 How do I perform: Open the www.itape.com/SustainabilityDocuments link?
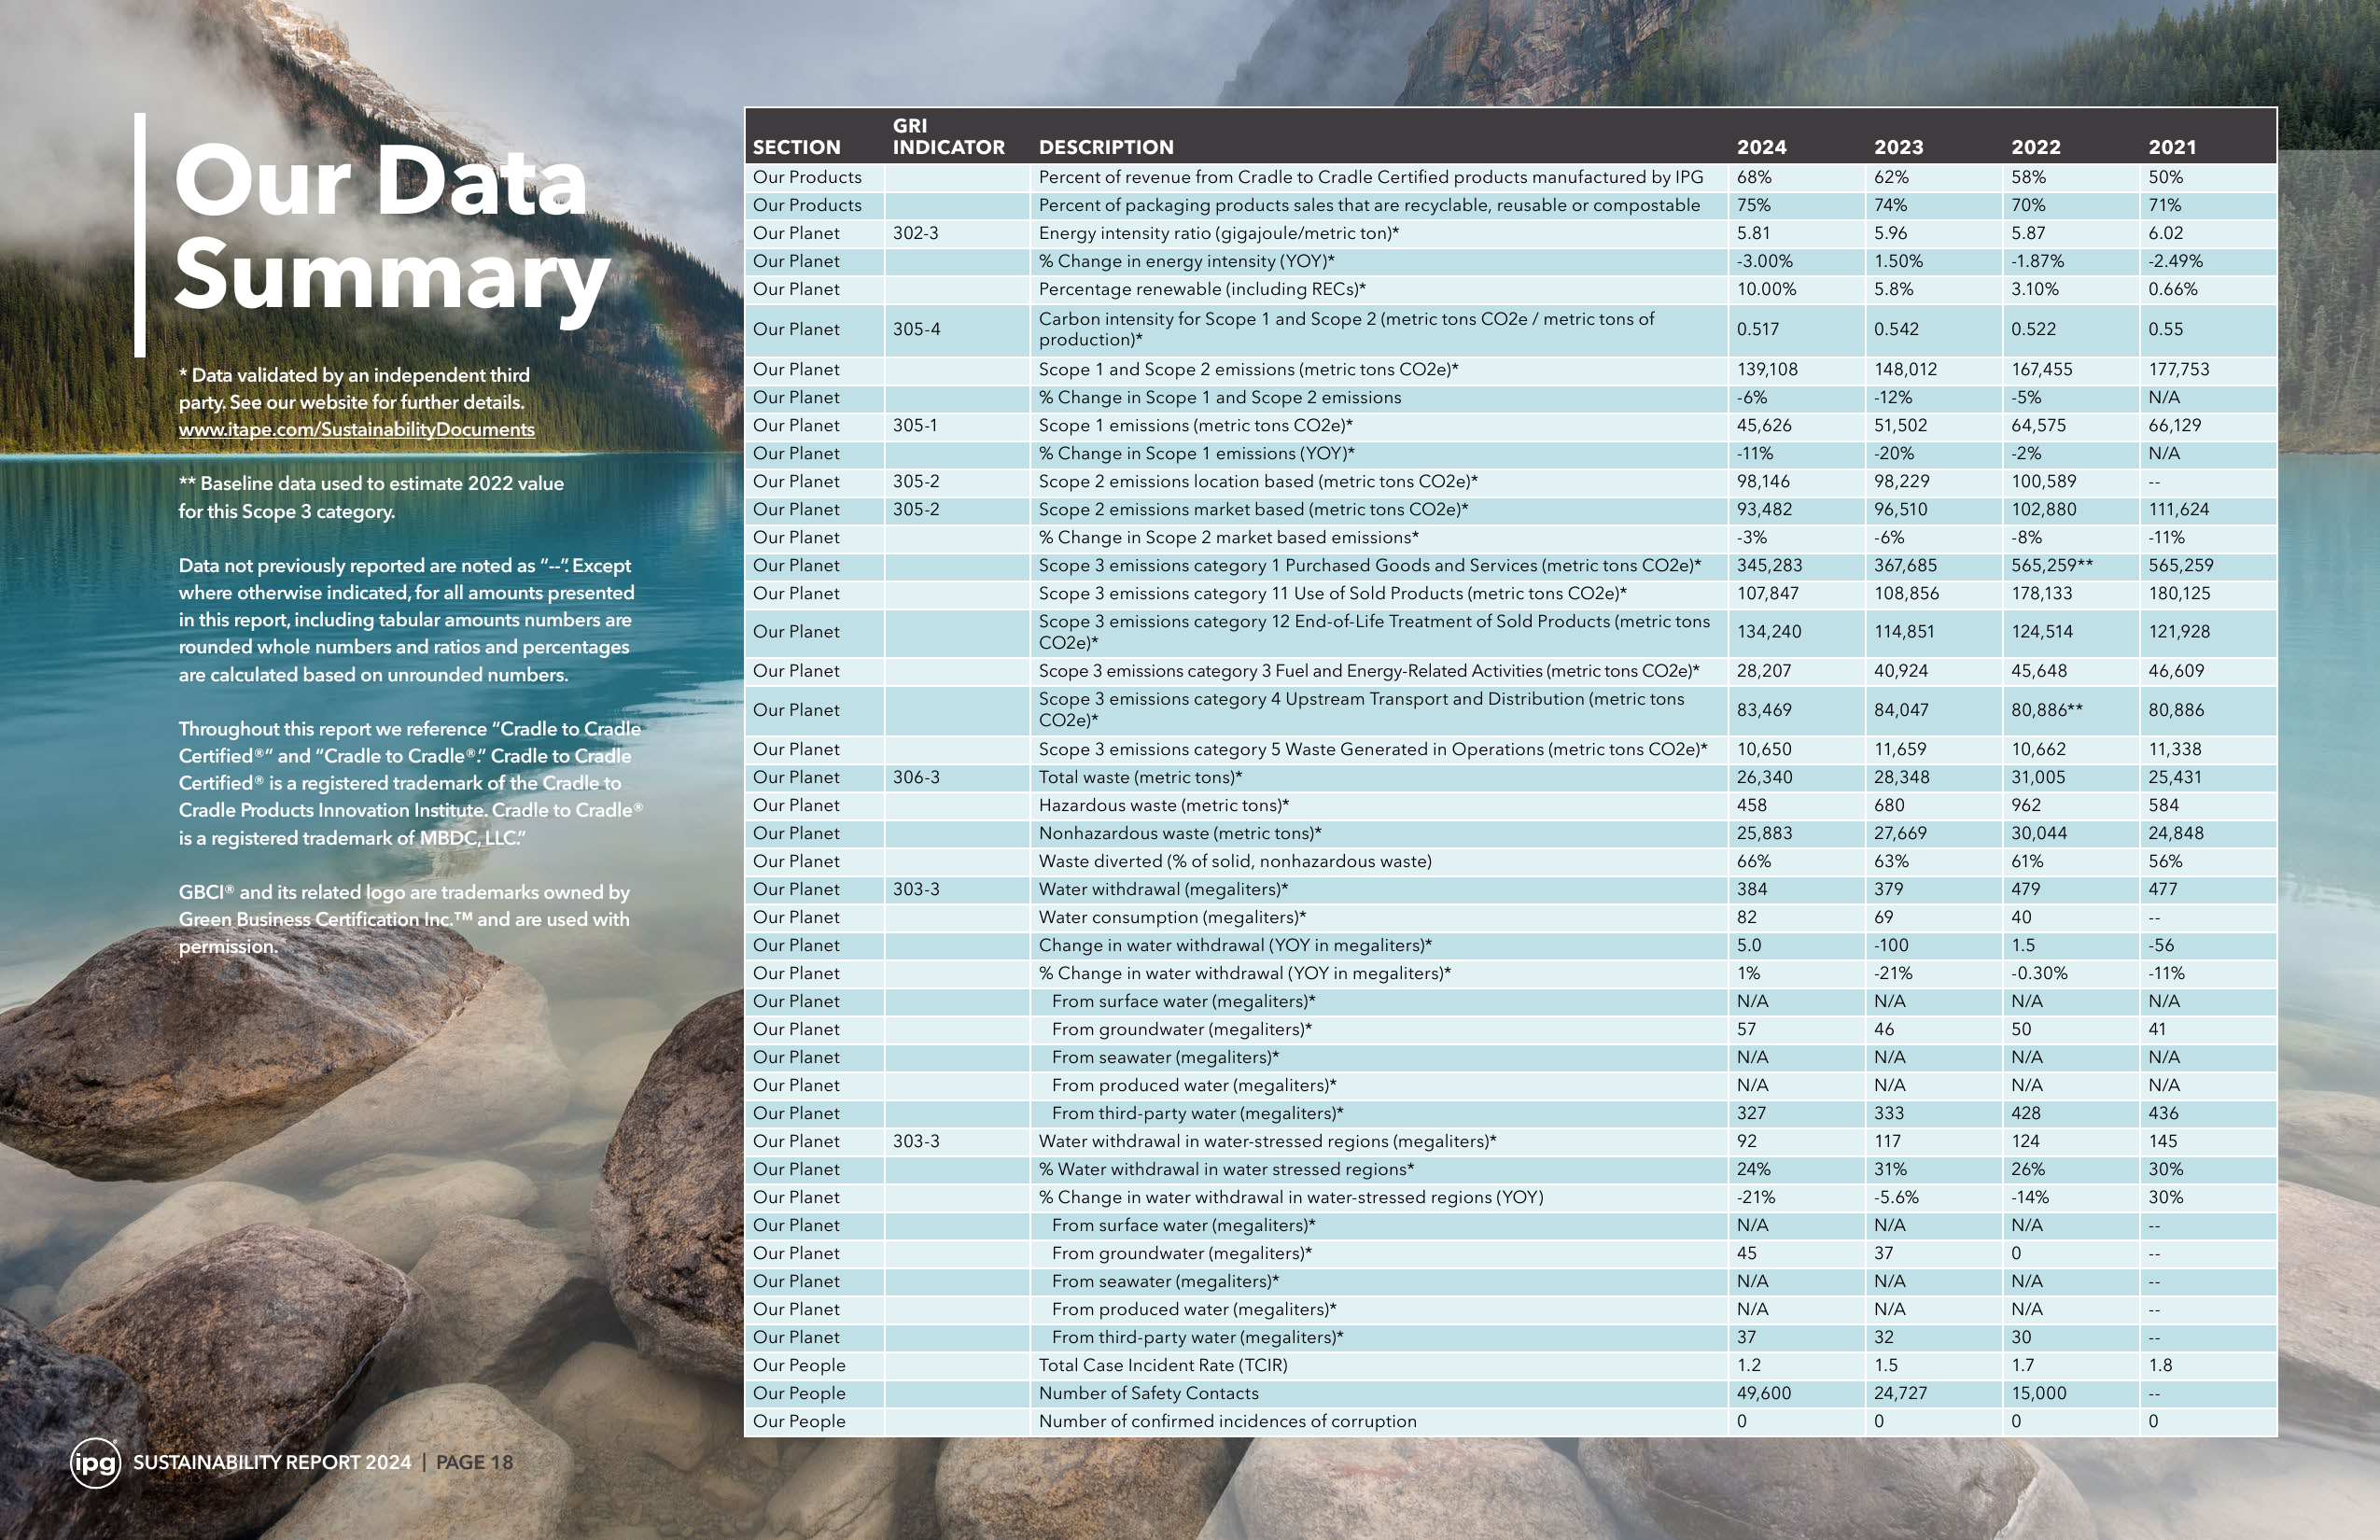pos(356,430)
